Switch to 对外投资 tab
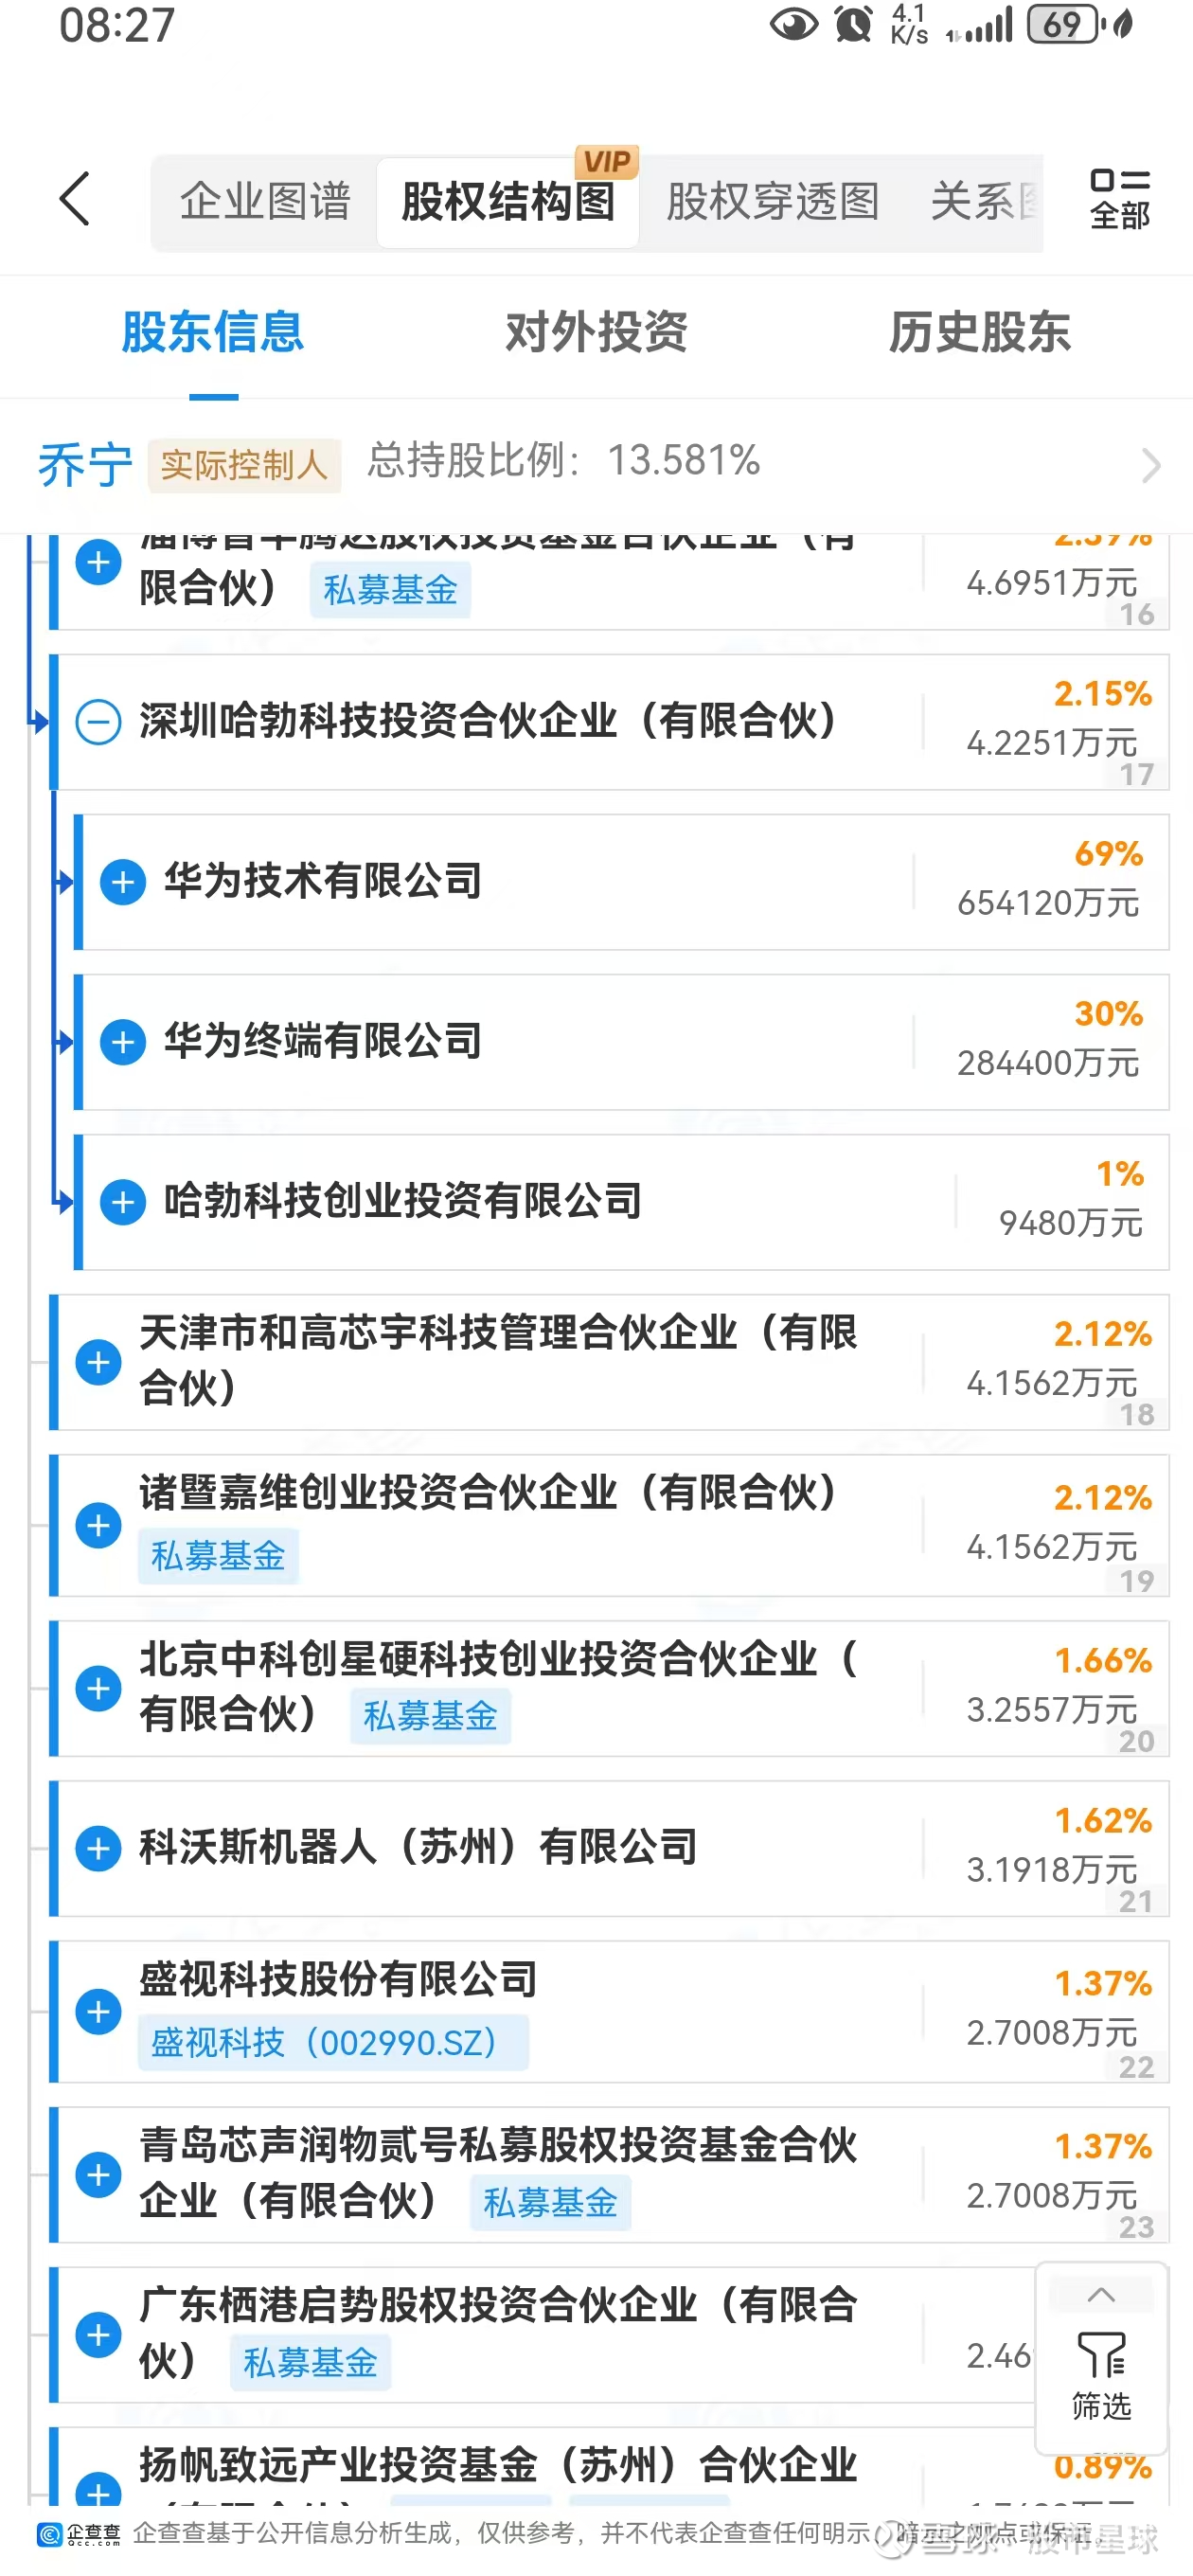 point(596,332)
